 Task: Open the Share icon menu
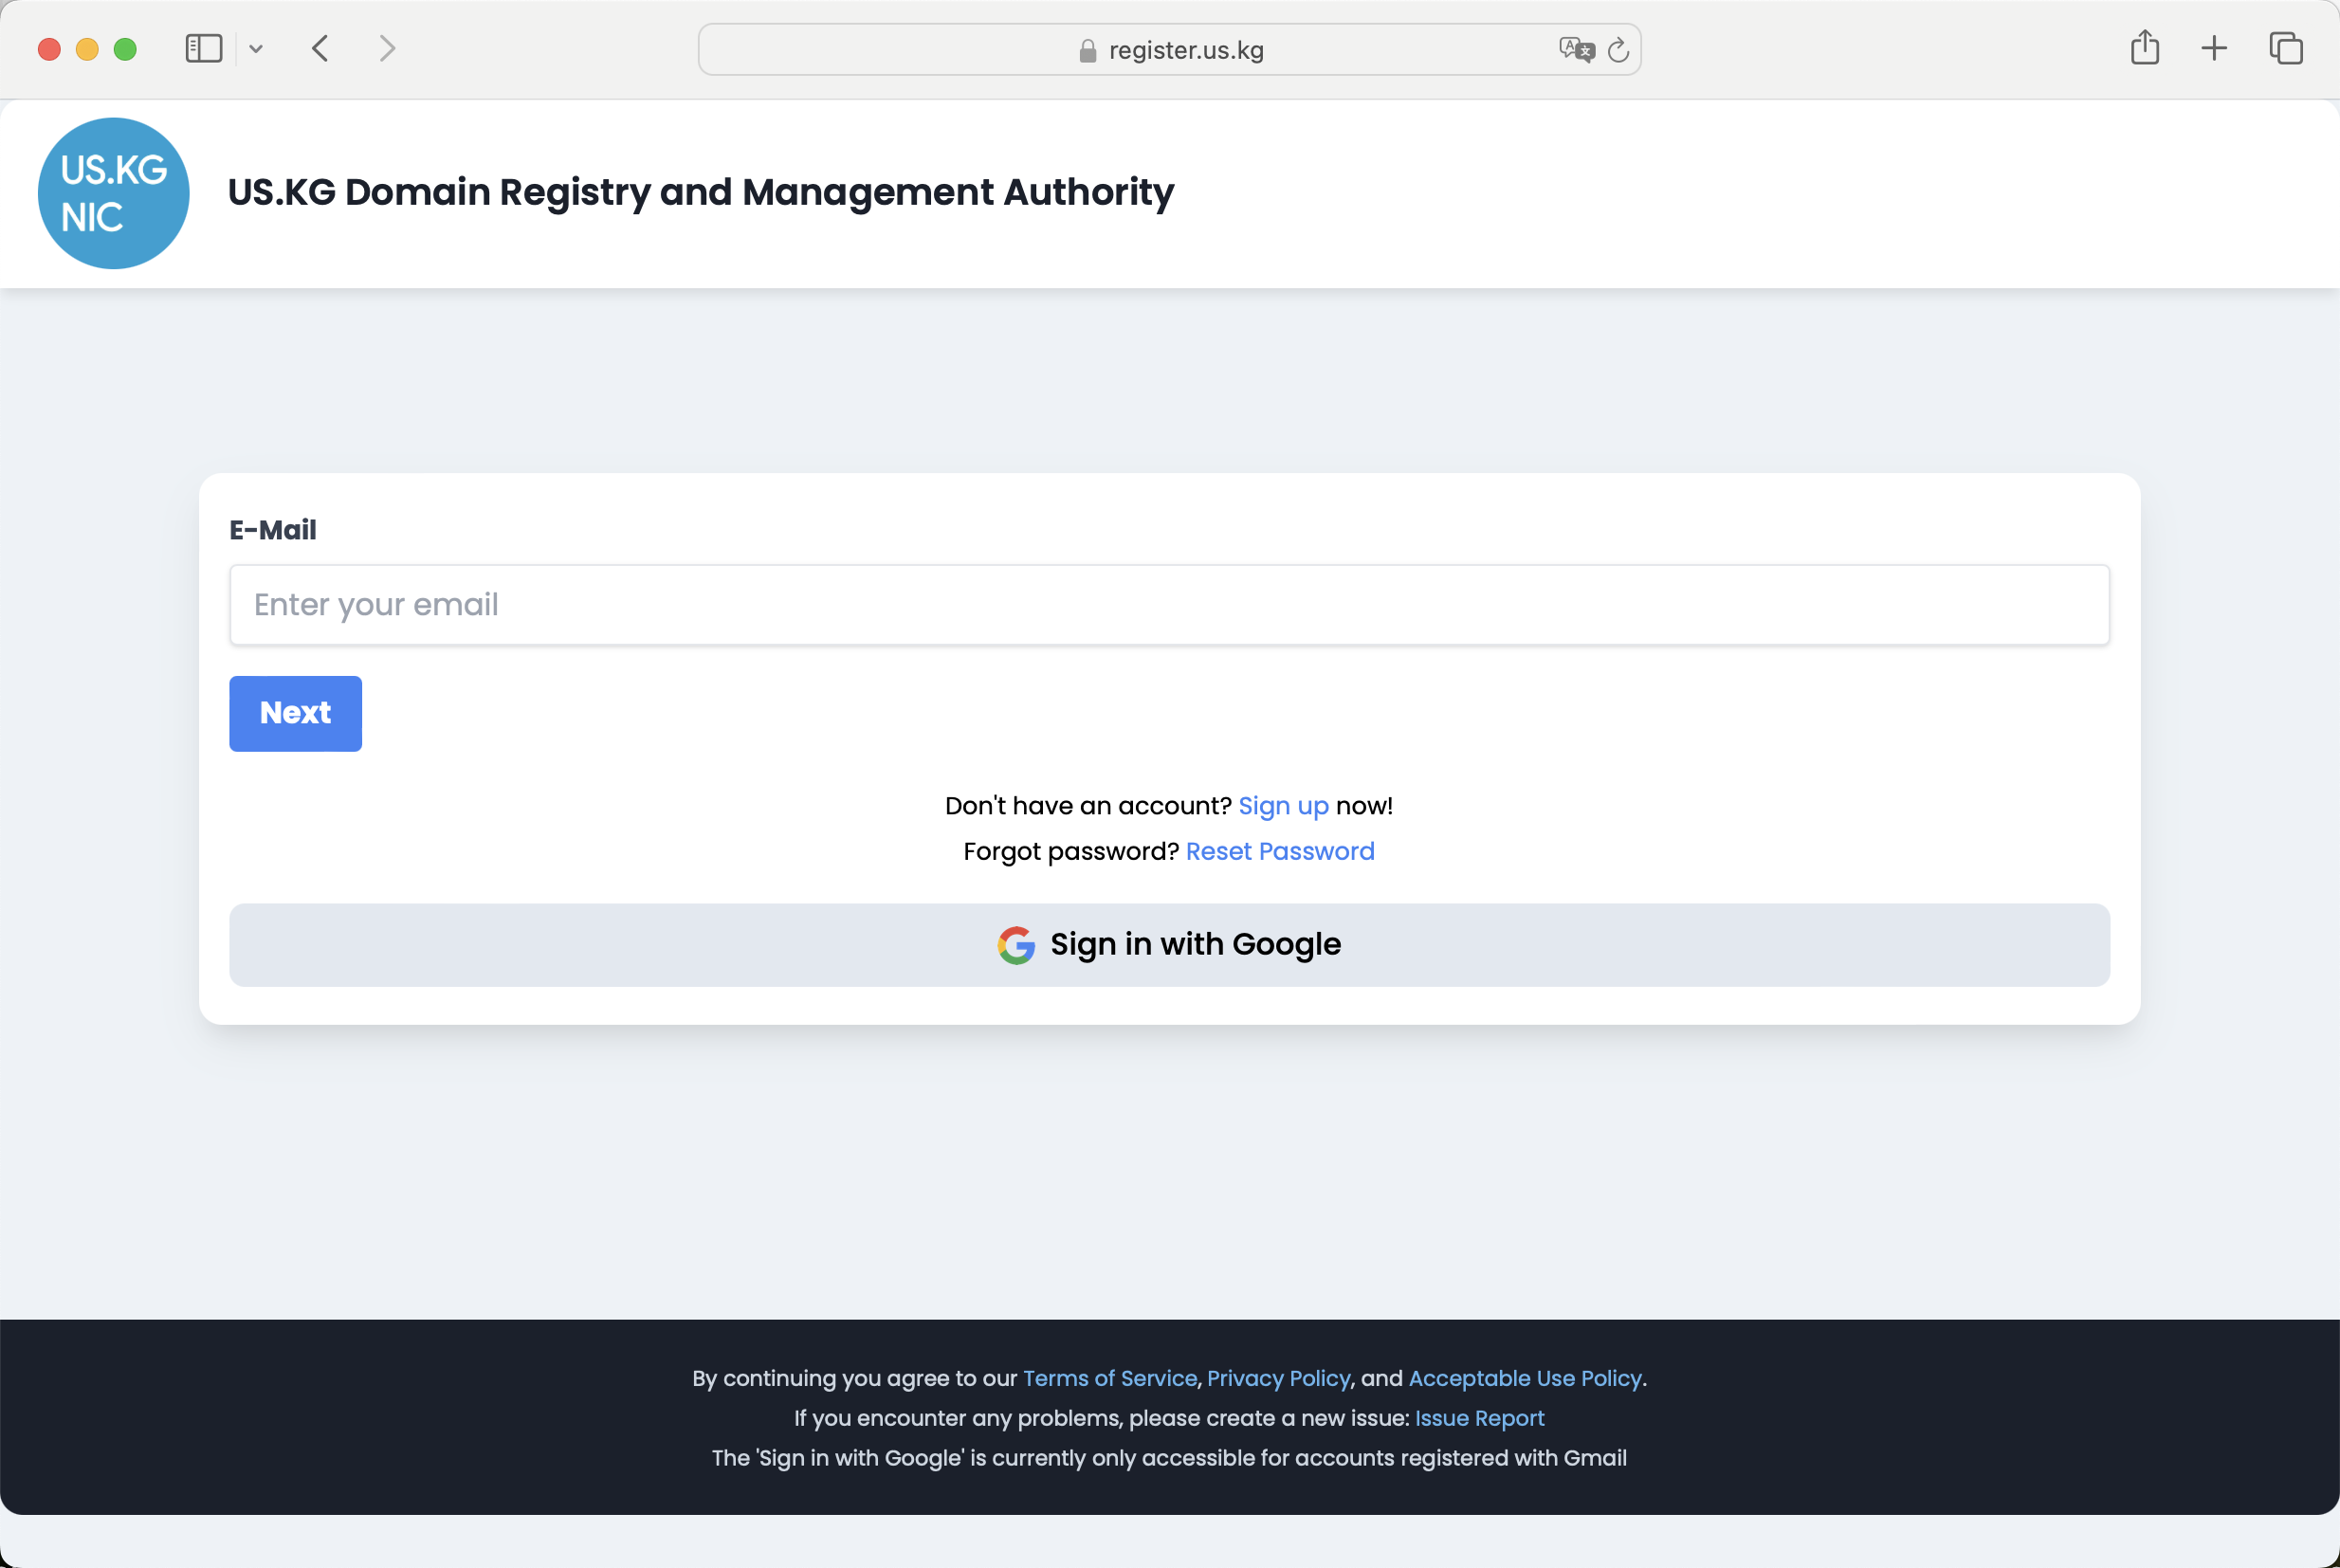click(x=2144, y=48)
